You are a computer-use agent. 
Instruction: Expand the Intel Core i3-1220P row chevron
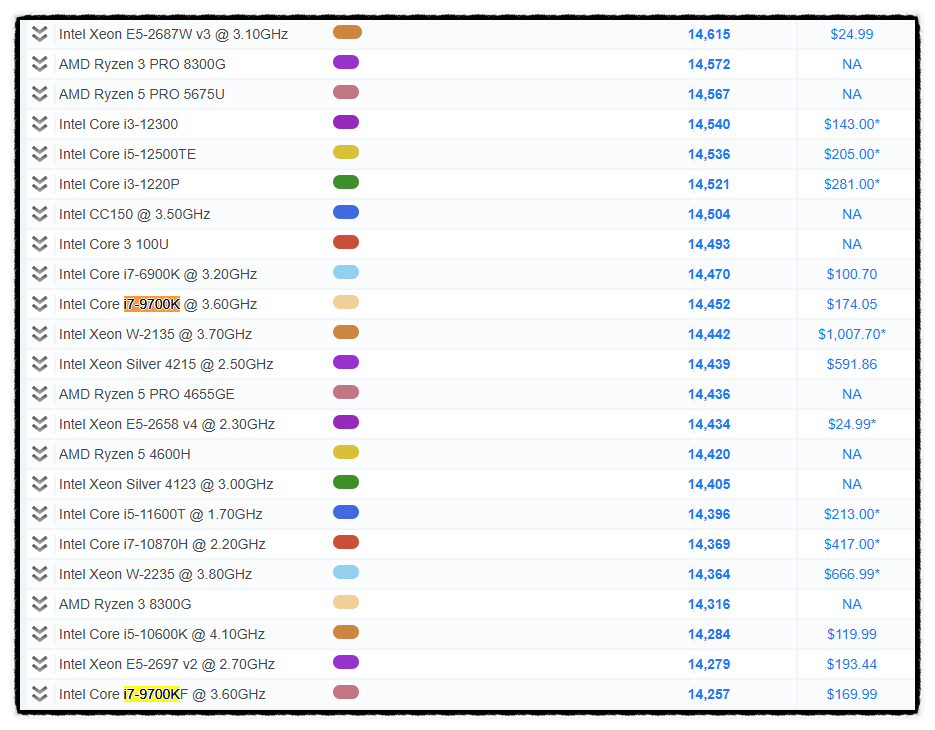point(39,184)
